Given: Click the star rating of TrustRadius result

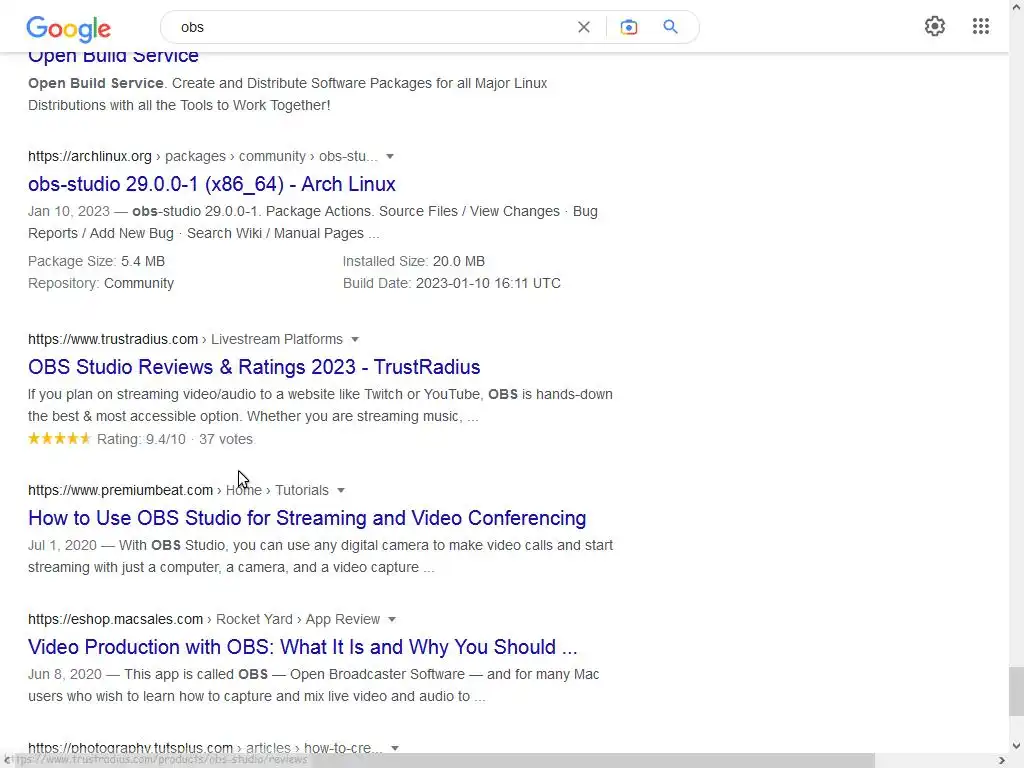Looking at the screenshot, I should tap(59, 439).
